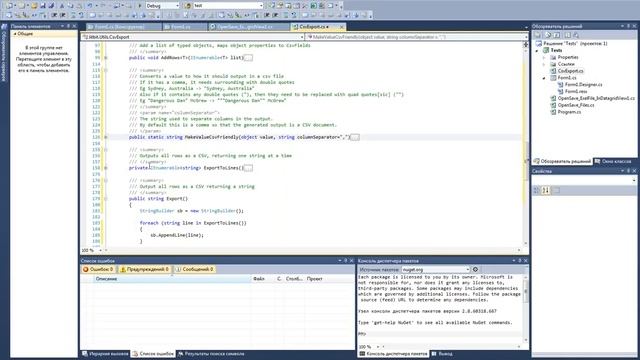Screen dimensions: 640x360
Task: Select CsvExport.cs in Solution Explorer
Action: [x=570, y=71]
